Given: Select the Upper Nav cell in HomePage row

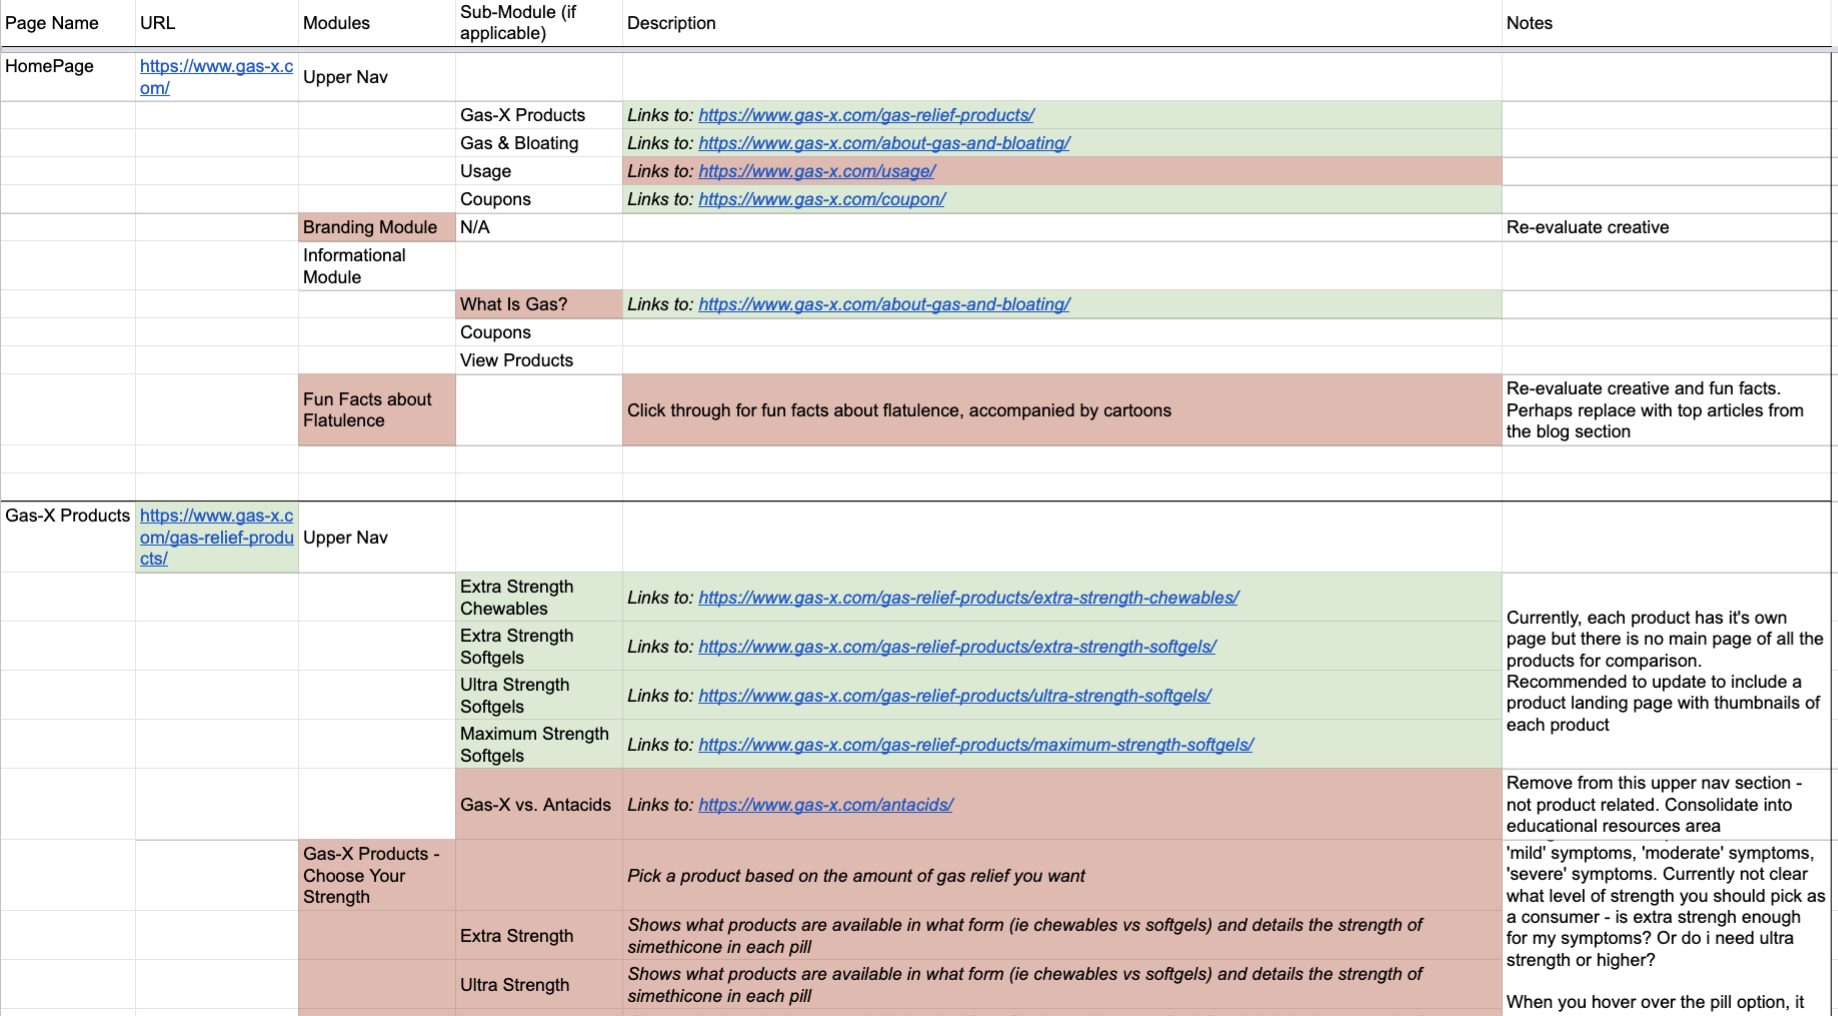Looking at the screenshot, I should [x=377, y=77].
